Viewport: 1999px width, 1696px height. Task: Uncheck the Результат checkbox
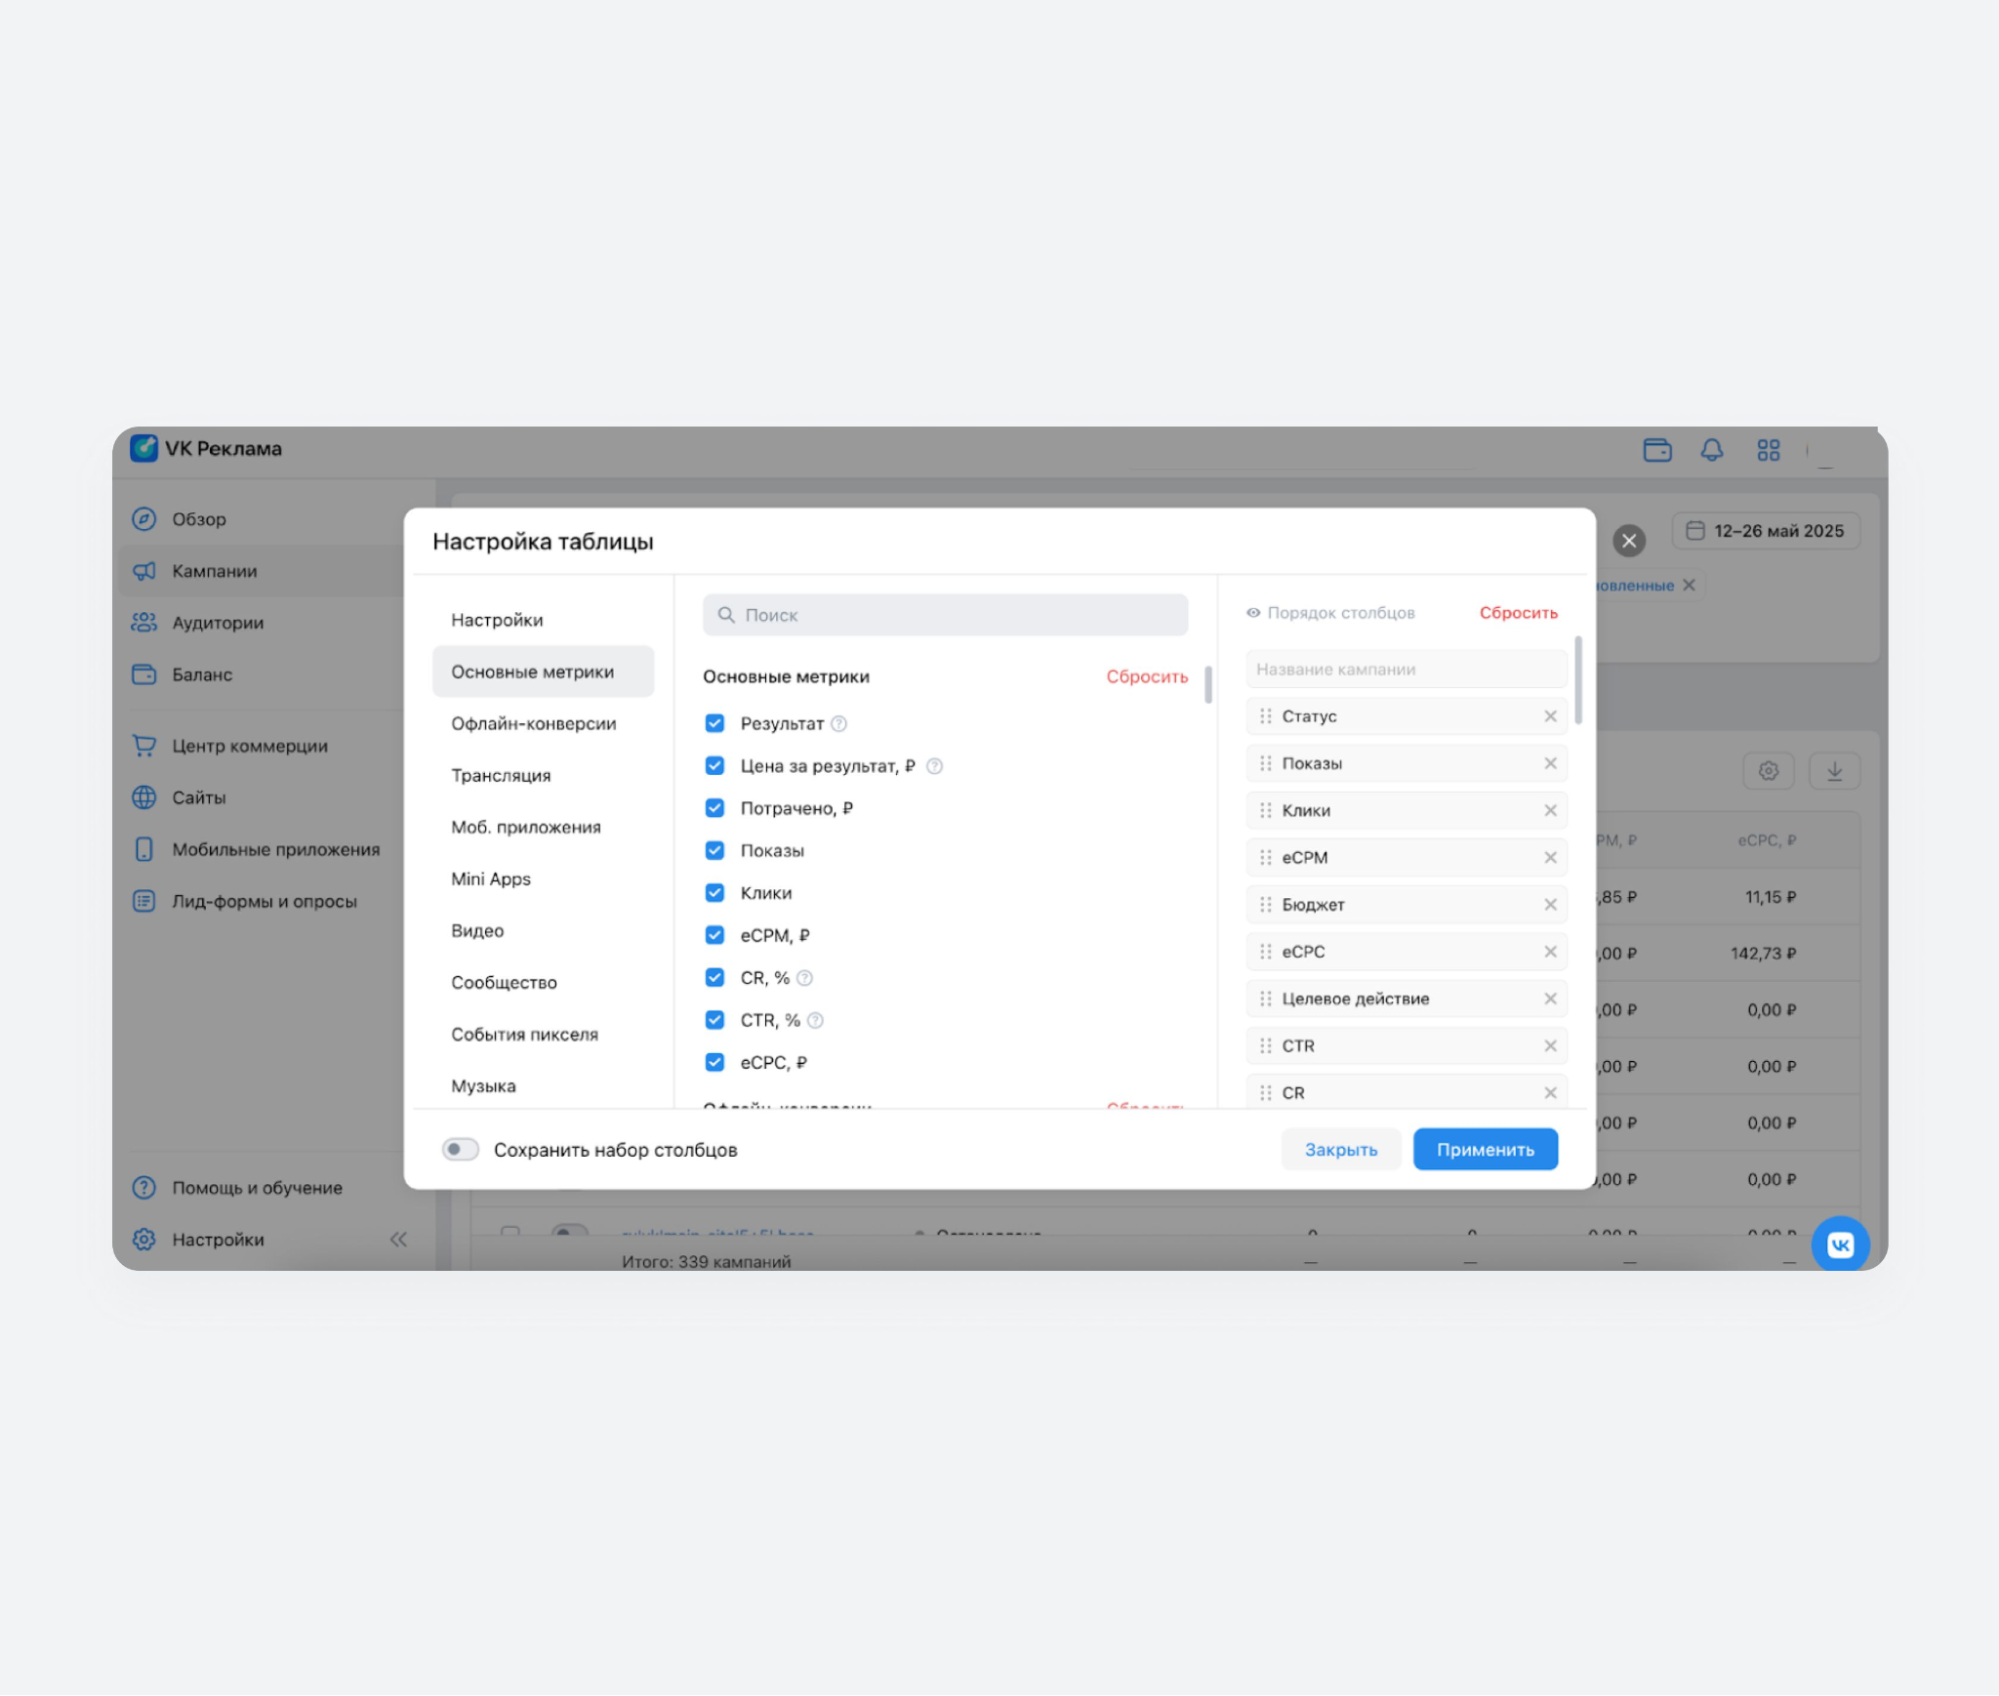point(714,723)
